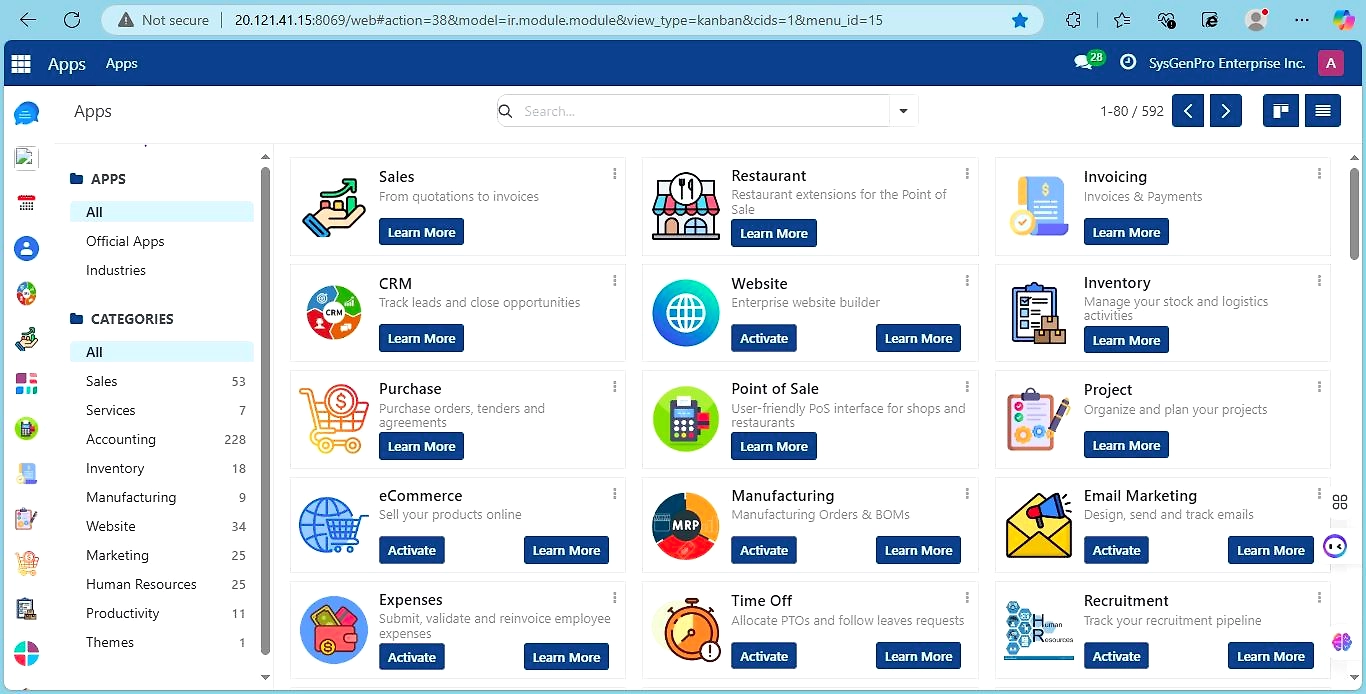Click the Inventory app icon
This screenshot has height=694, width=1366.
coord(1039,313)
